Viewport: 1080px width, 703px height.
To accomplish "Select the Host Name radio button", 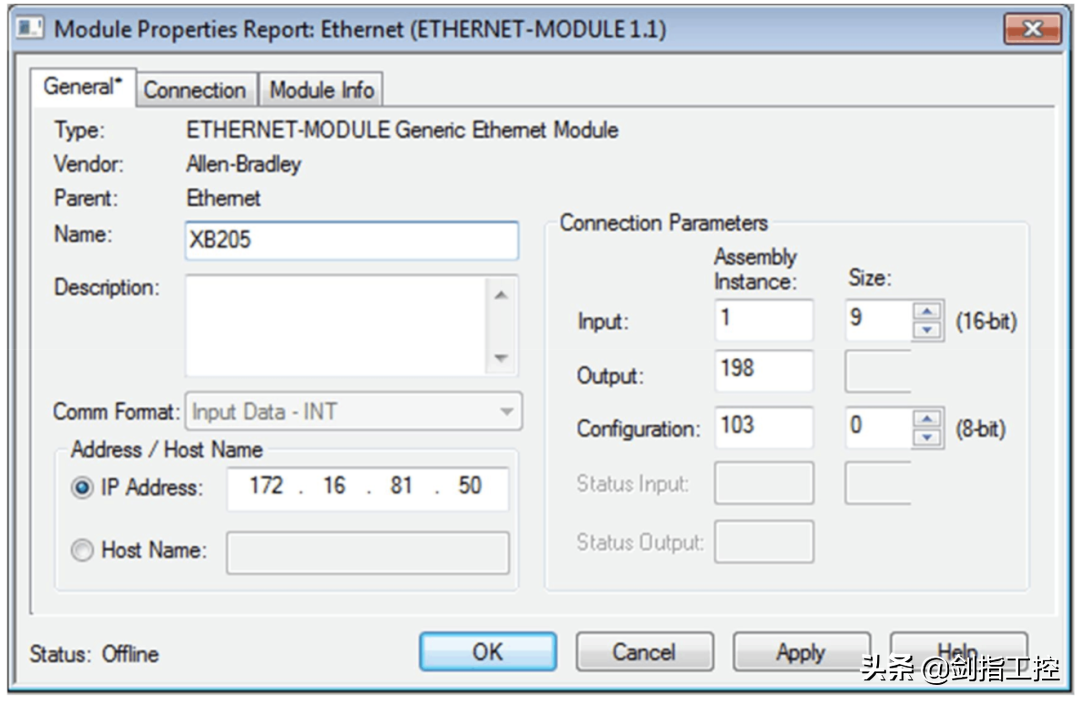I will [x=83, y=550].
